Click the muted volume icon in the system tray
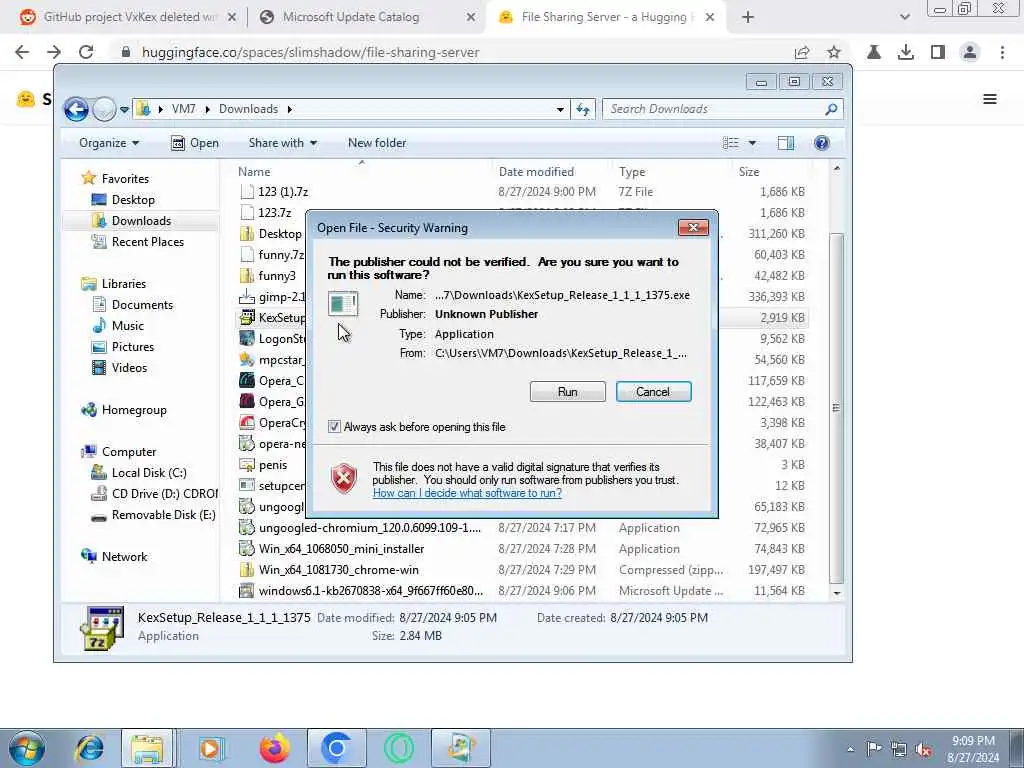 point(923,750)
